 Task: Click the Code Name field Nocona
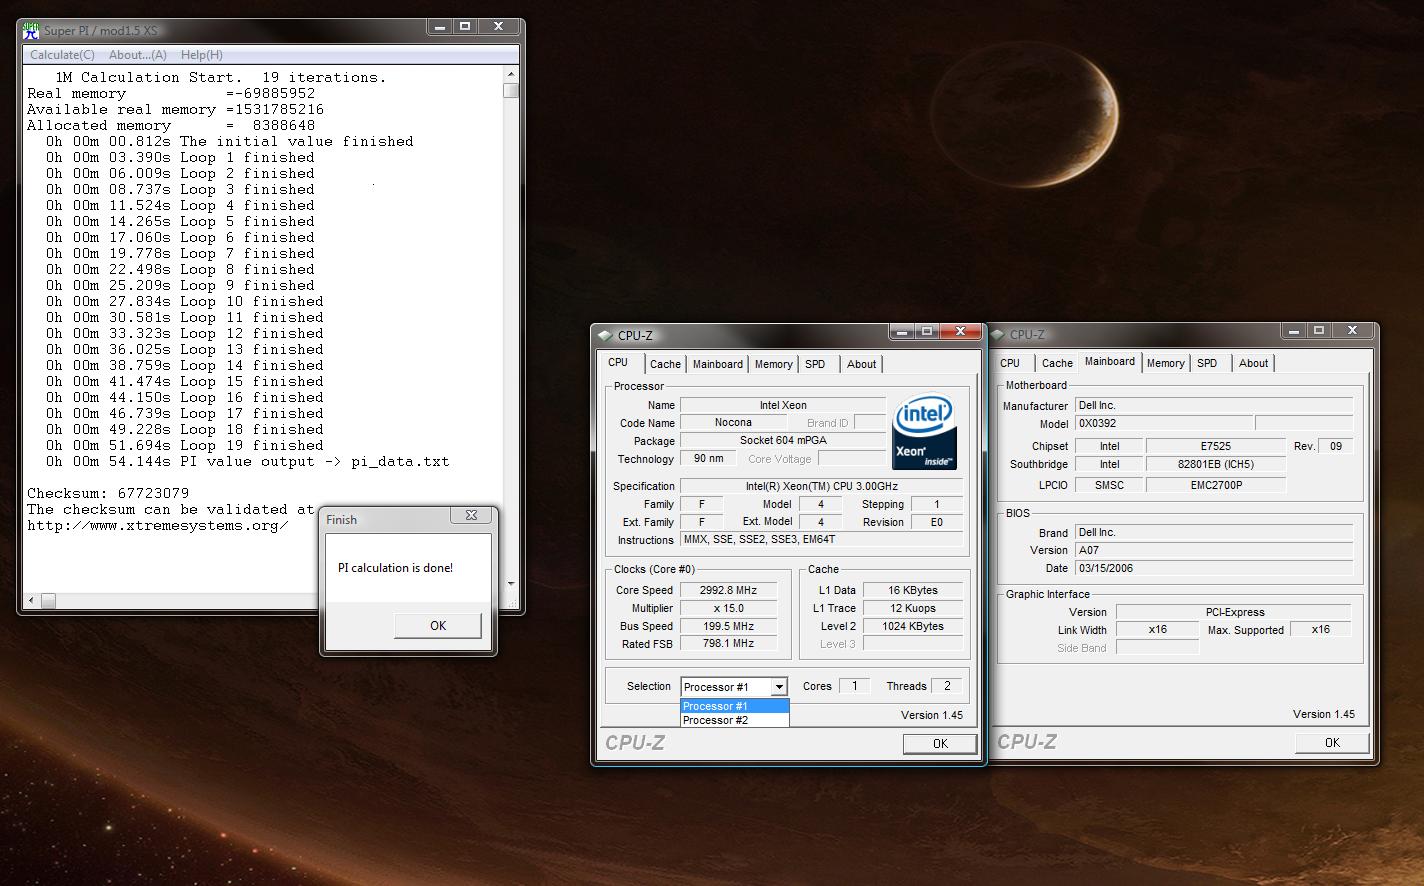click(733, 422)
